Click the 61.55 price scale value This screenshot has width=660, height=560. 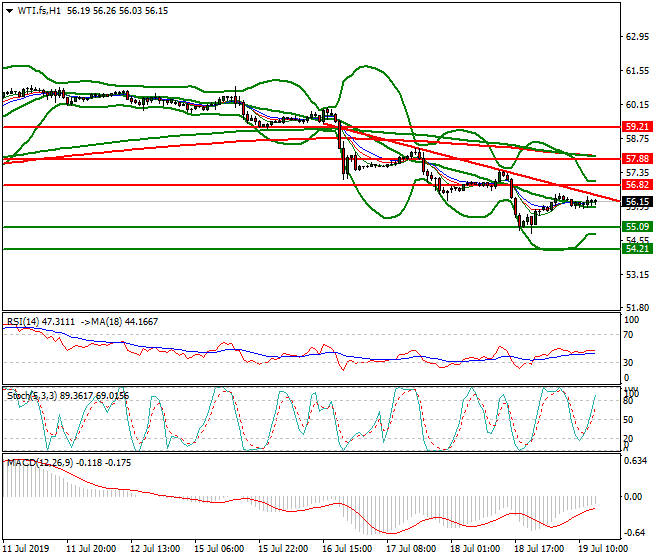637,71
